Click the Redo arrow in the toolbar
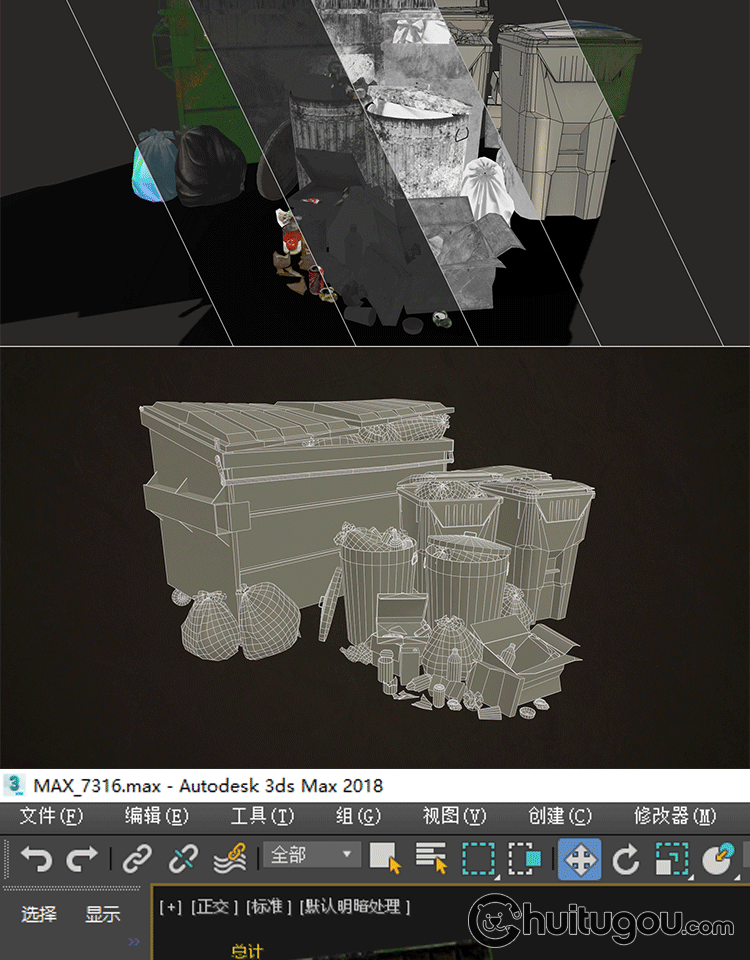 tap(82, 858)
